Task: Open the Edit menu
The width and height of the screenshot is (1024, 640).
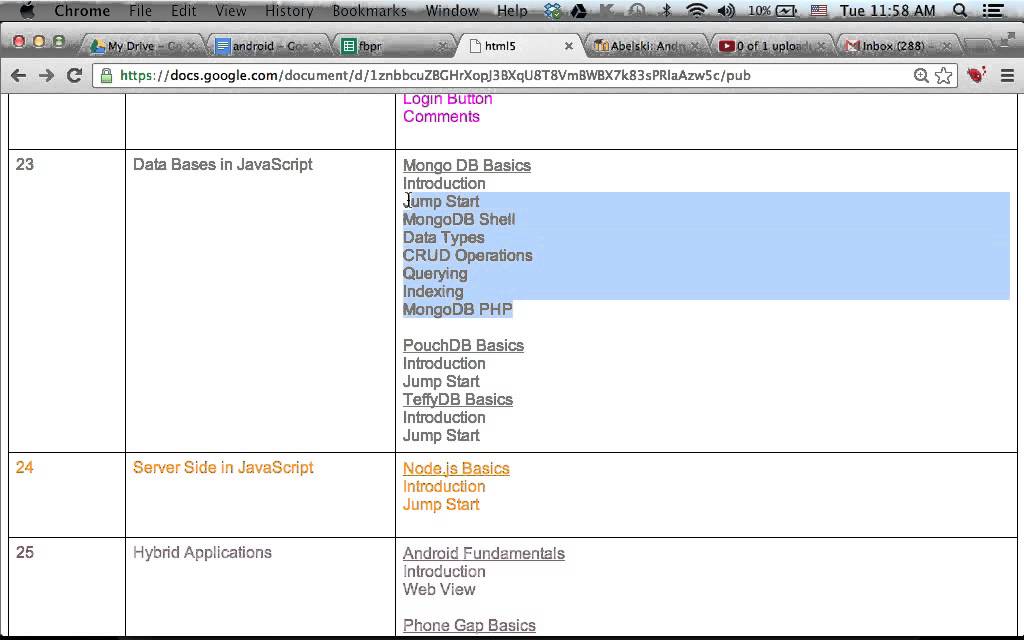Action: pyautogui.click(x=184, y=10)
